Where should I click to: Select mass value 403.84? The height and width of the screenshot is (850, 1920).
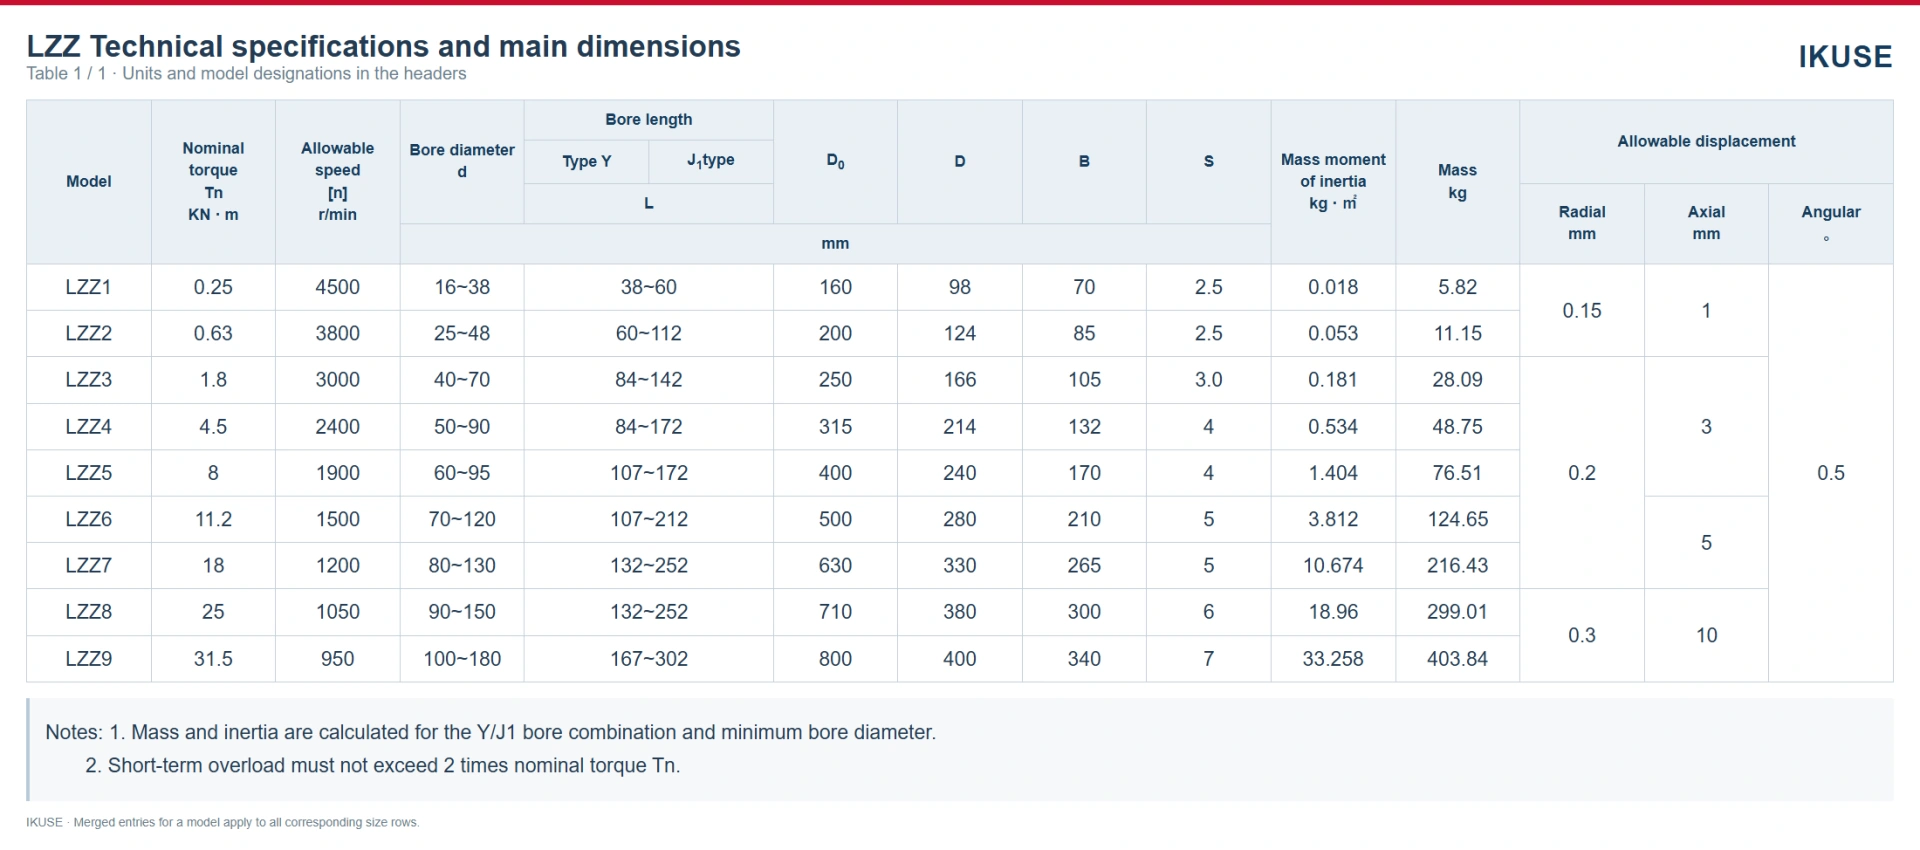1457,659
